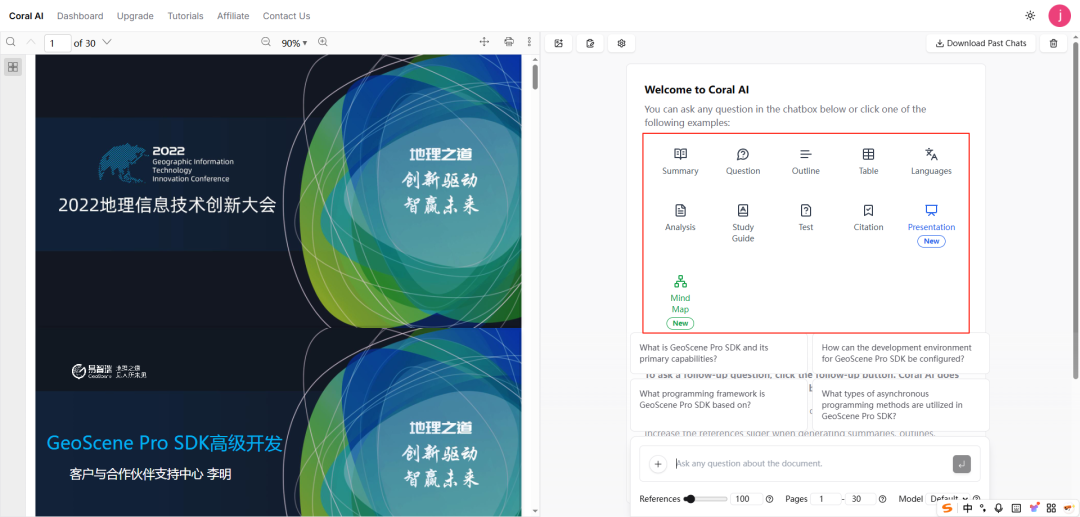Select the Question example icon

coord(742,154)
